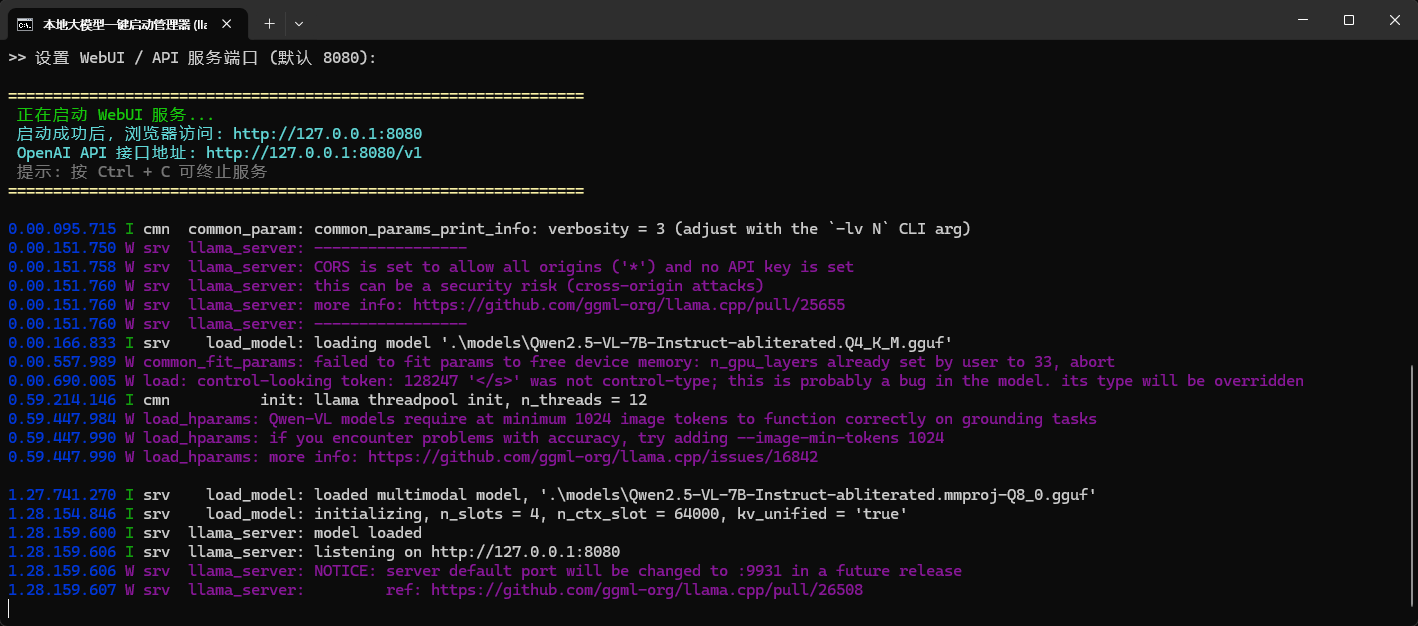The width and height of the screenshot is (1418, 626).
Task: Click timestamp 0.00.557.989
Action: pos(62,362)
